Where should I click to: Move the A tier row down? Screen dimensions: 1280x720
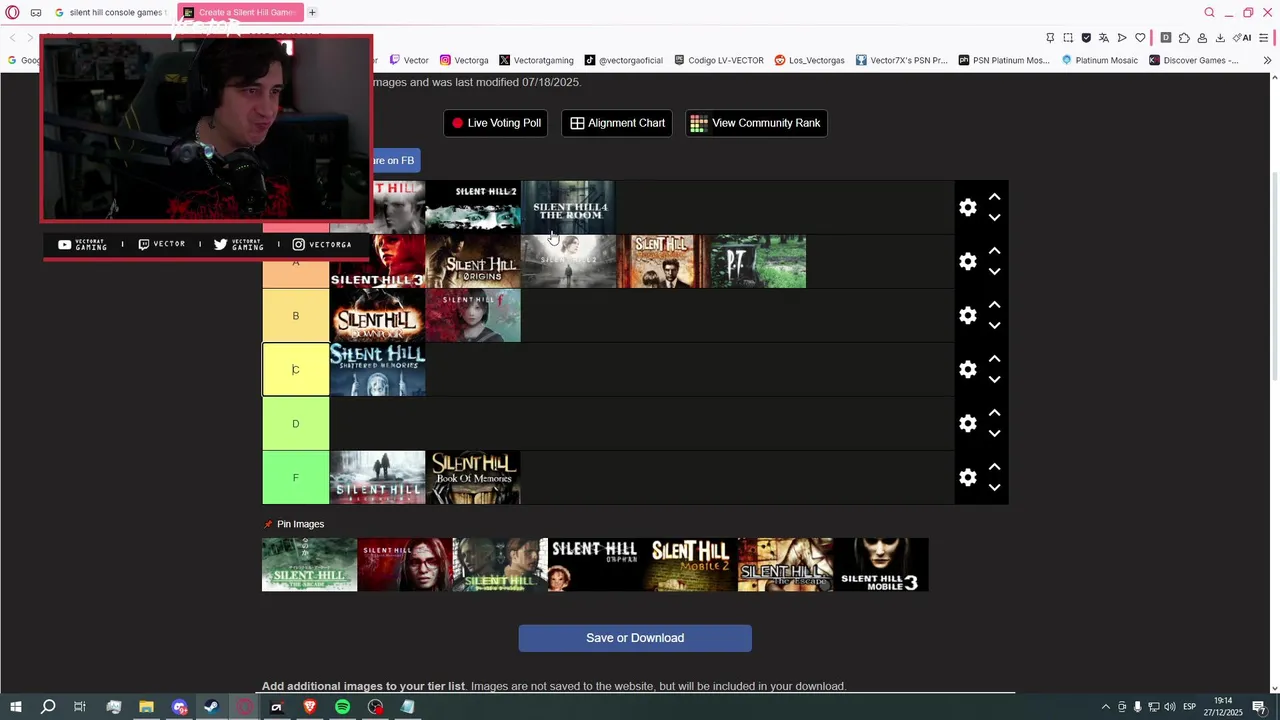tap(994, 272)
